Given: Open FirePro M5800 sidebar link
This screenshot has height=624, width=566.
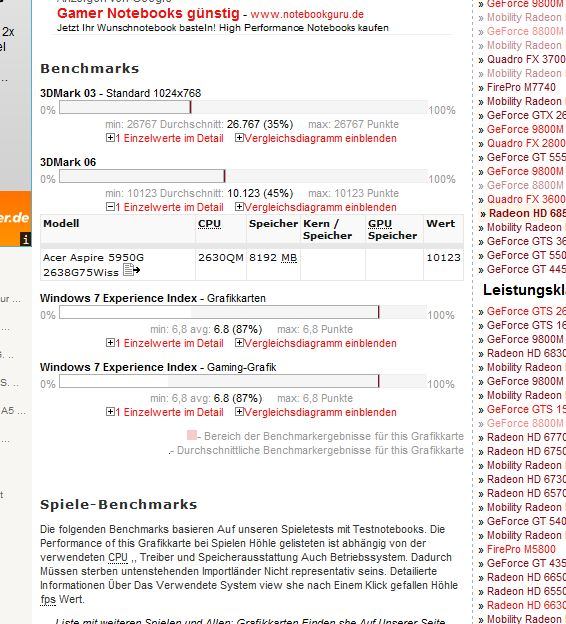Looking at the screenshot, I should point(521,549).
